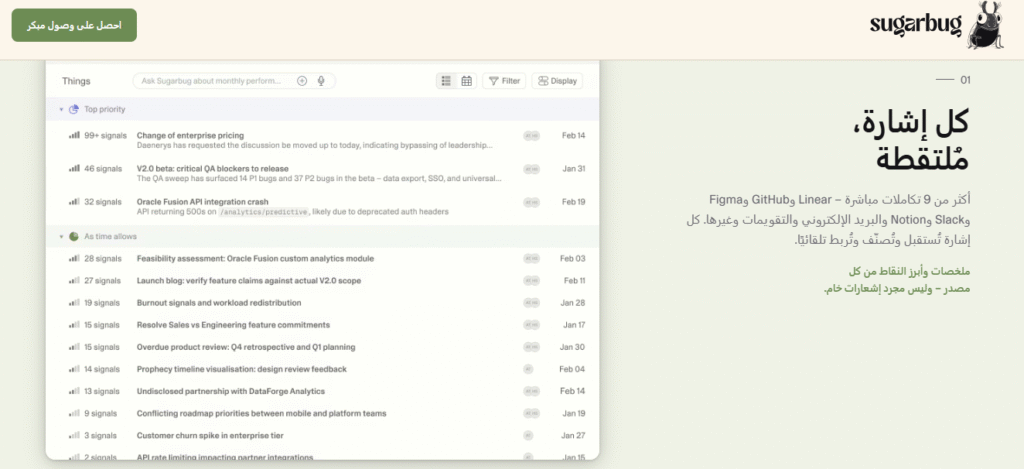Switch to list view layout

coord(446,81)
